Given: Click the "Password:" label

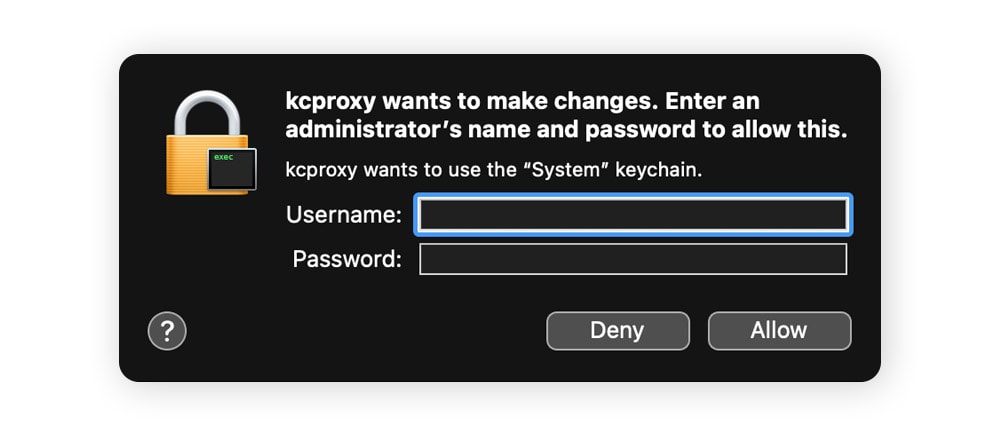Looking at the screenshot, I should pyautogui.click(x=346, y=259).
